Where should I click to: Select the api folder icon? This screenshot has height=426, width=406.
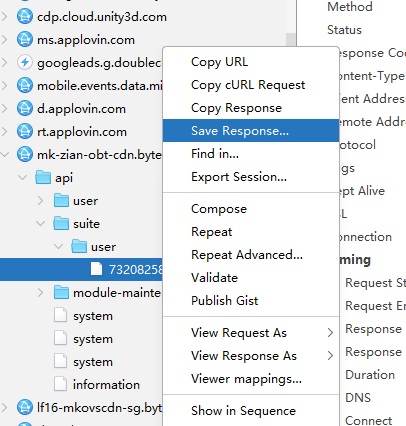[43, 177]
